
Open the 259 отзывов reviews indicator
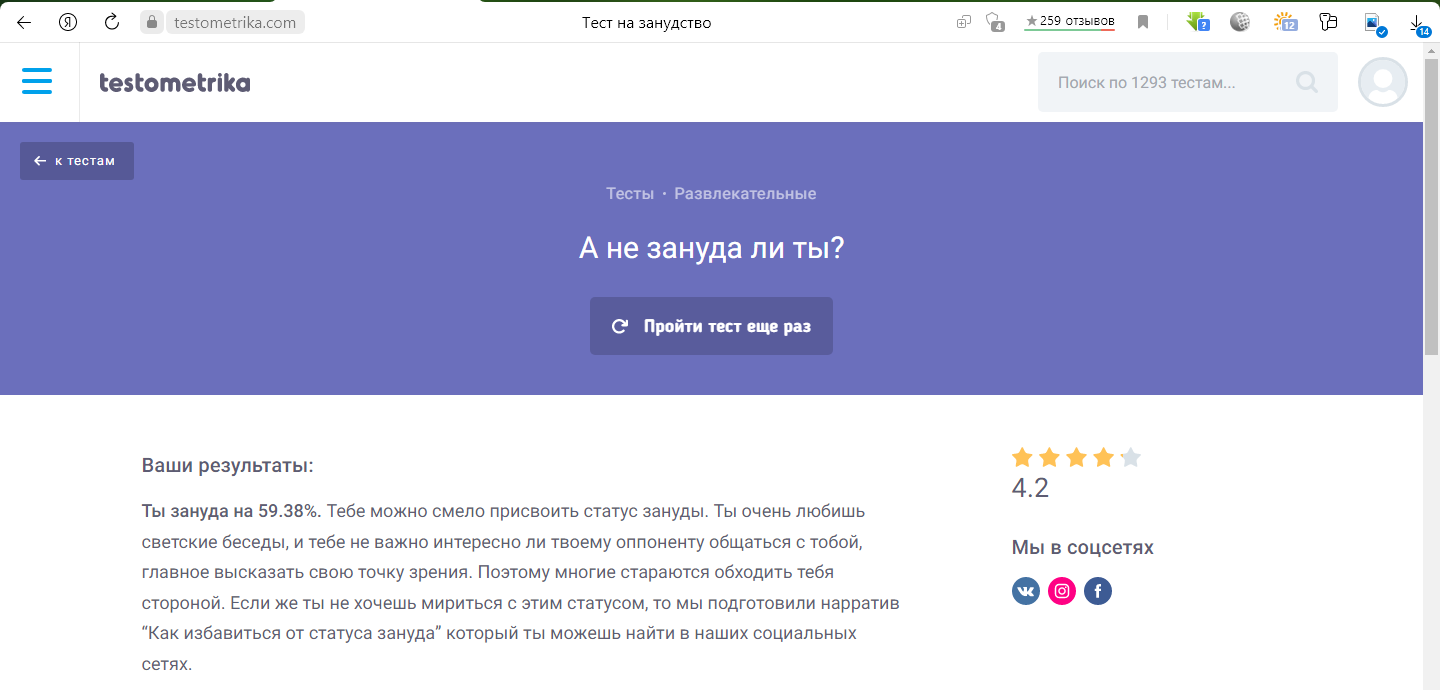pos(1069,21)
